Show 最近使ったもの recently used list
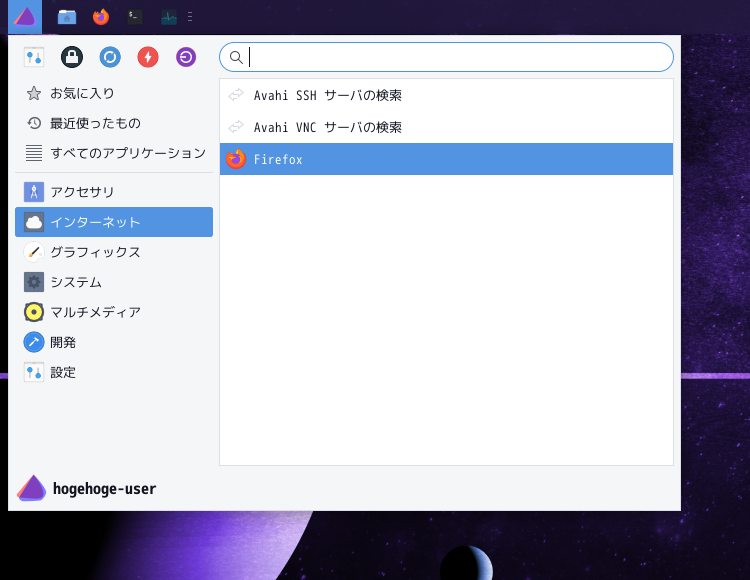This screenshot has height=580, width=750. tap(114, 123)
